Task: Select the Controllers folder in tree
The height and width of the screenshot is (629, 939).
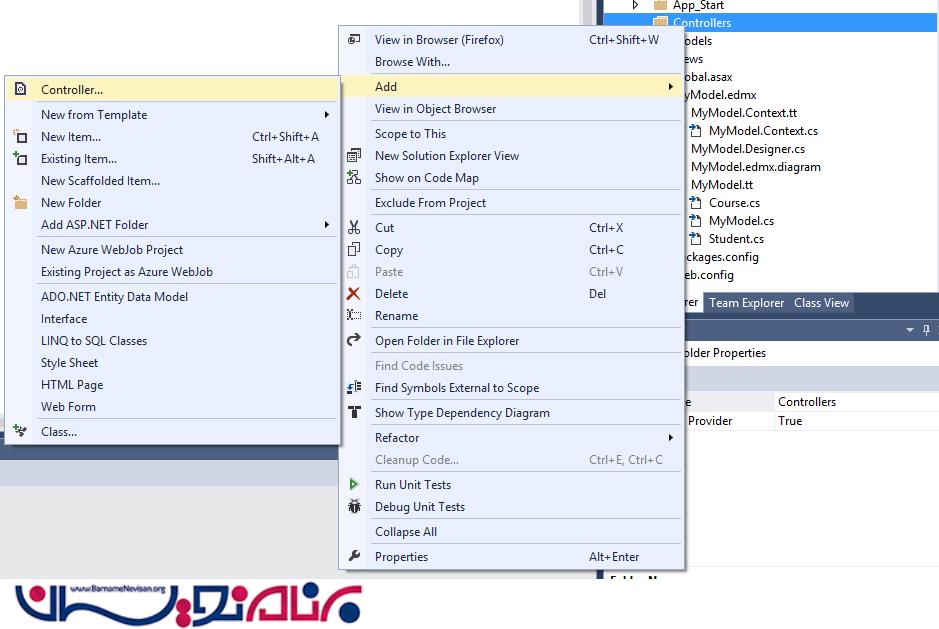Action: tap(701, 22)
